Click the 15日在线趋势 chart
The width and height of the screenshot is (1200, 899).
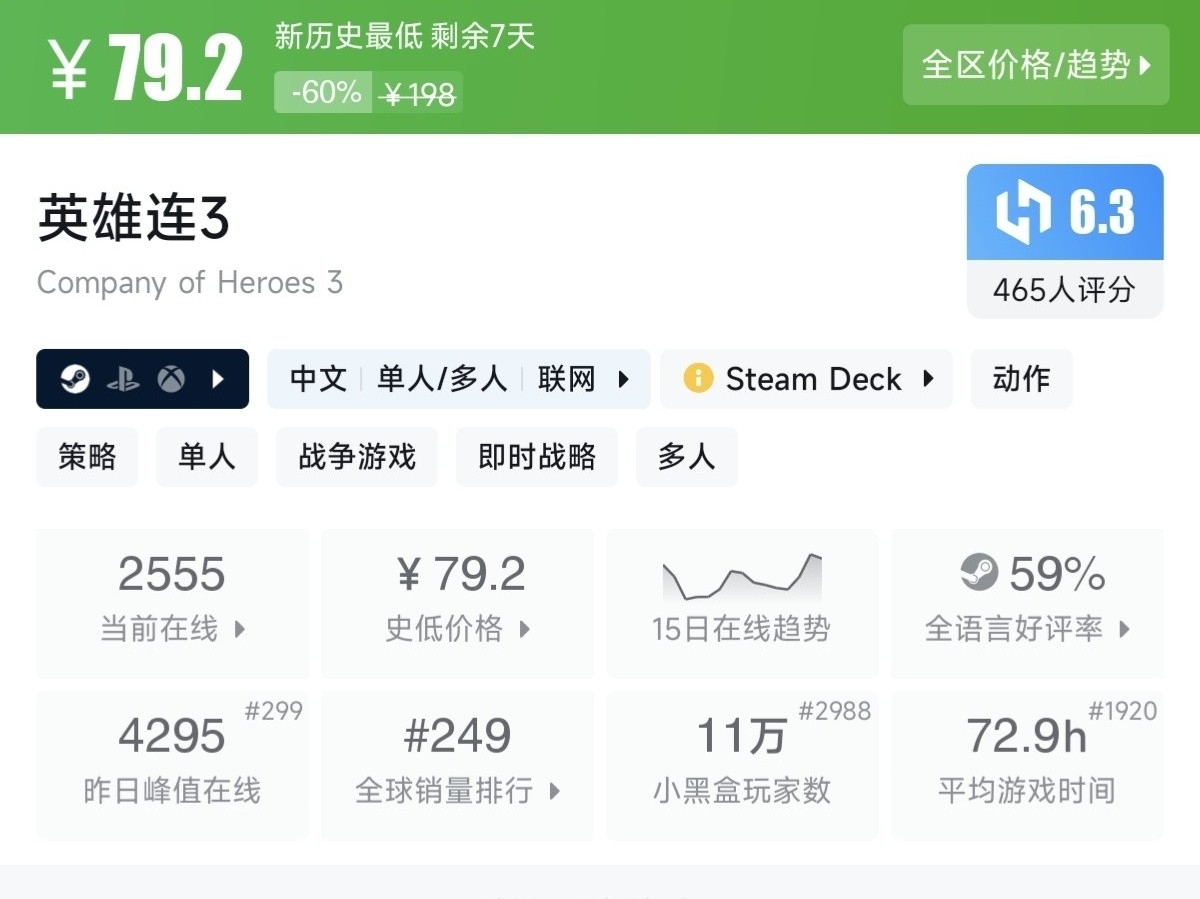click(741, 603)
